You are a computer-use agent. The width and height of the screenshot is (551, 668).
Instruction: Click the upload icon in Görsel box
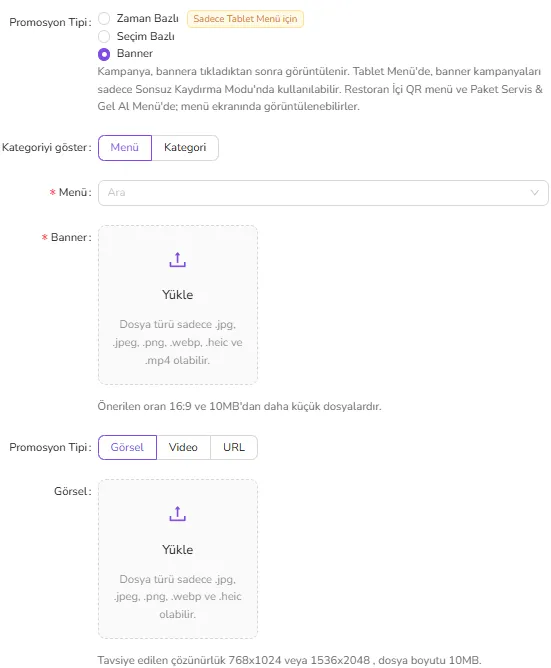(x=177, y=514)
